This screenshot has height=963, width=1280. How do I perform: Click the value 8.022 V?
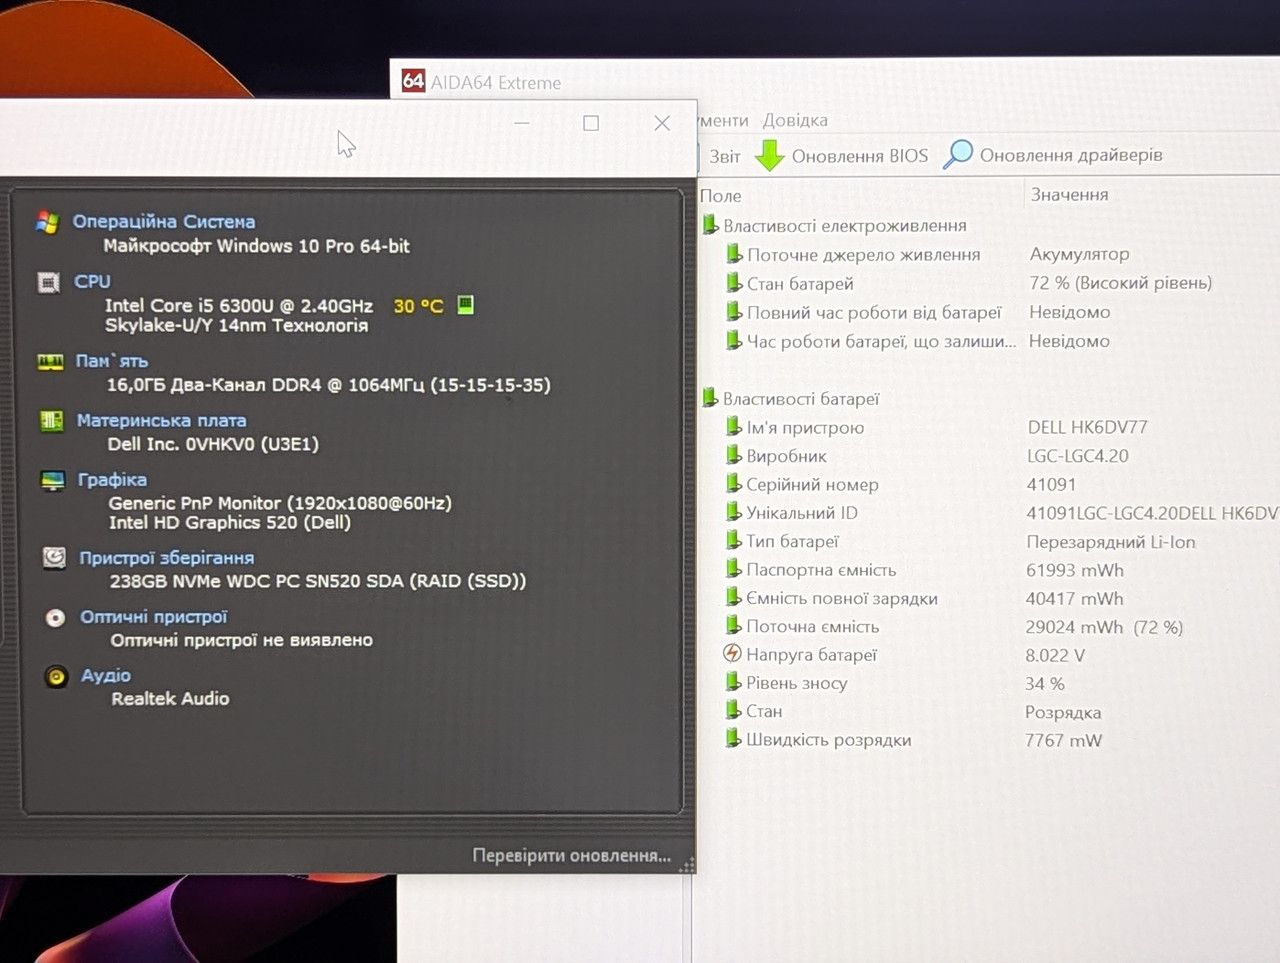[x=1055, y=655]
